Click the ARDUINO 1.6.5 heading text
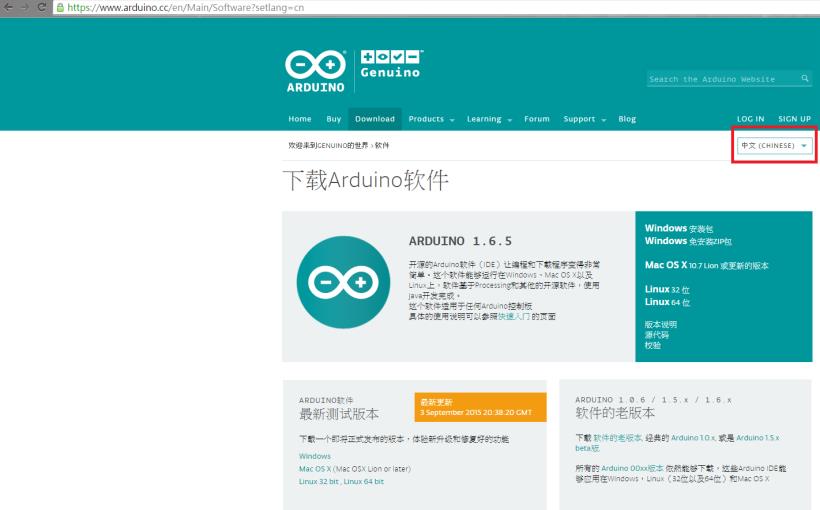820x510 pixels. [460, 241]
